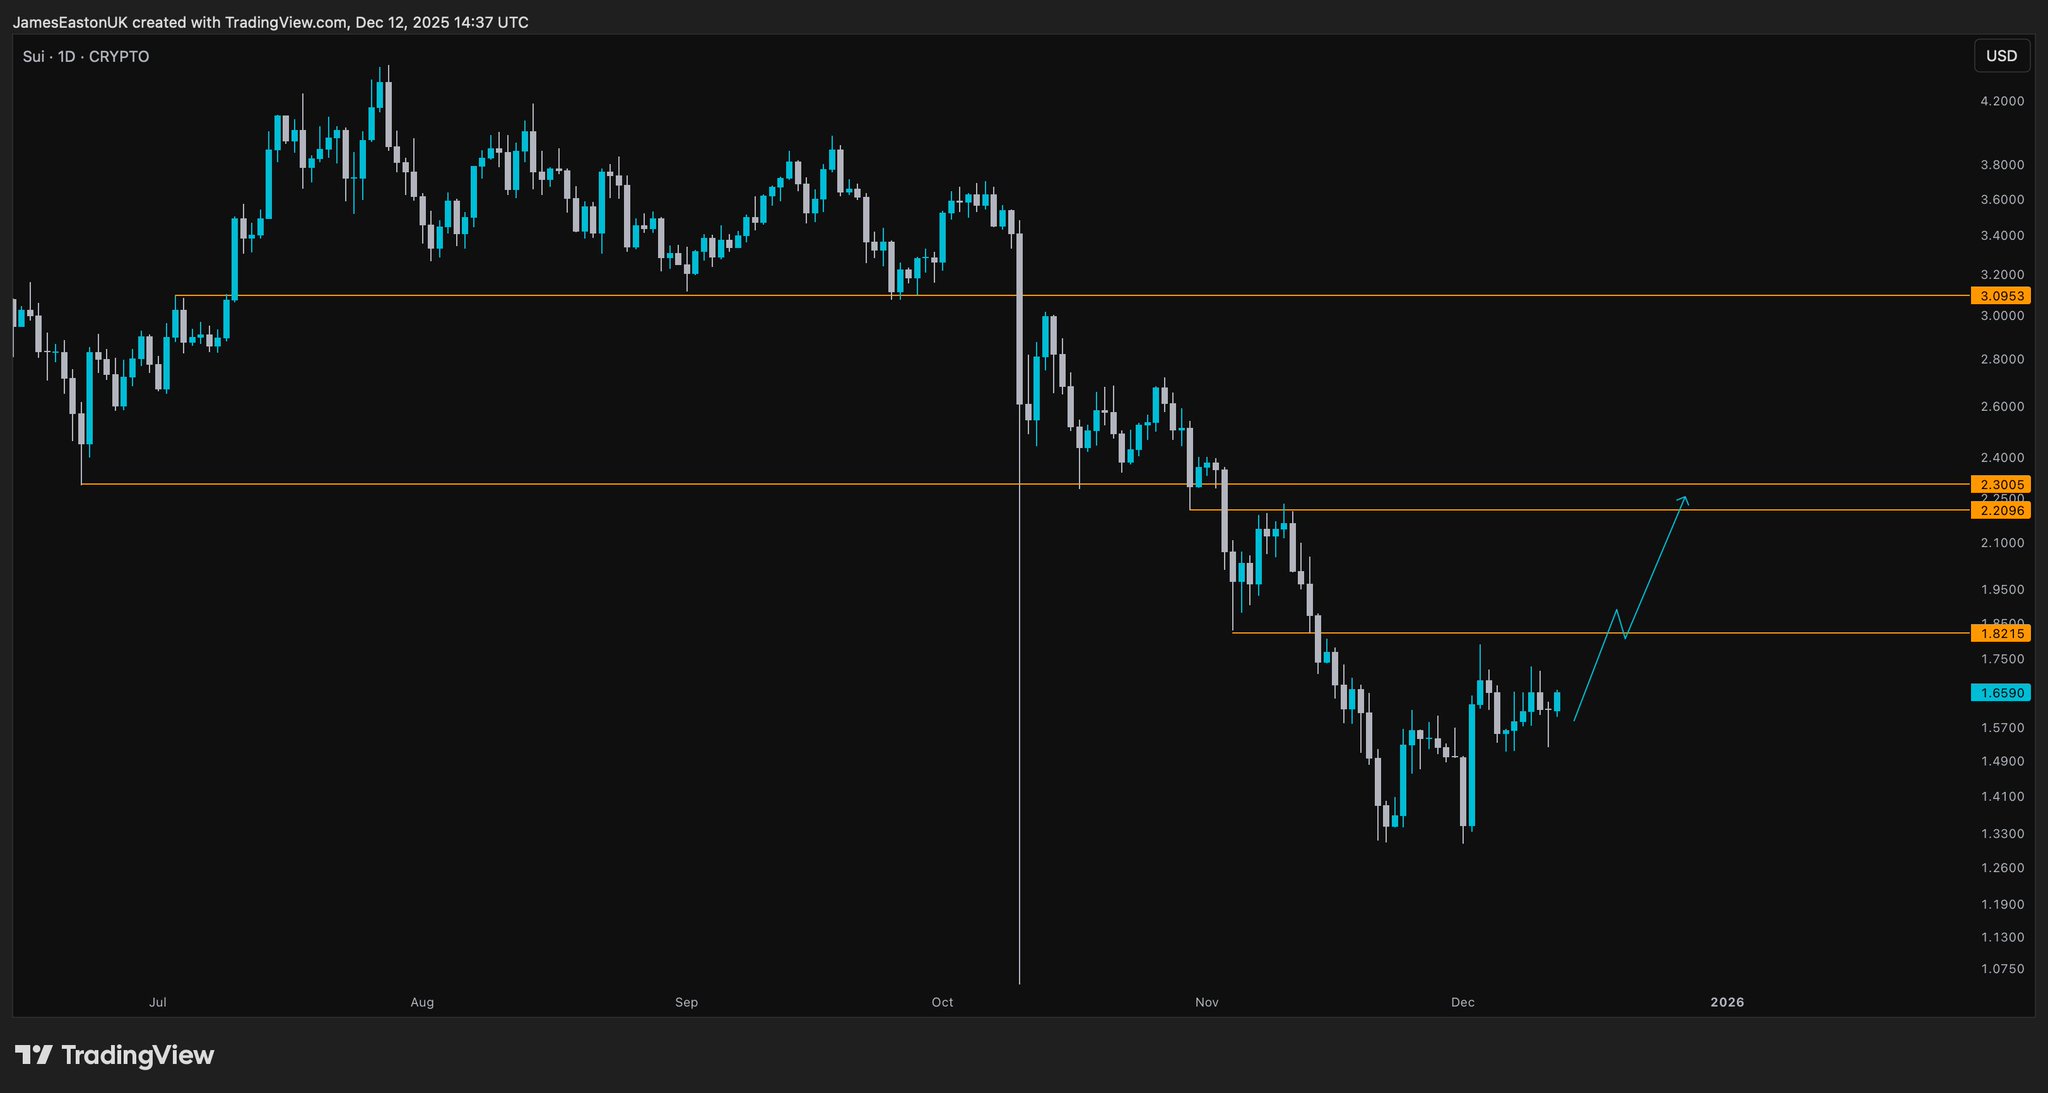Click the 2.2096 horizontal level label
This screenshot has width=2048, height=1093.
point(2000,510)
